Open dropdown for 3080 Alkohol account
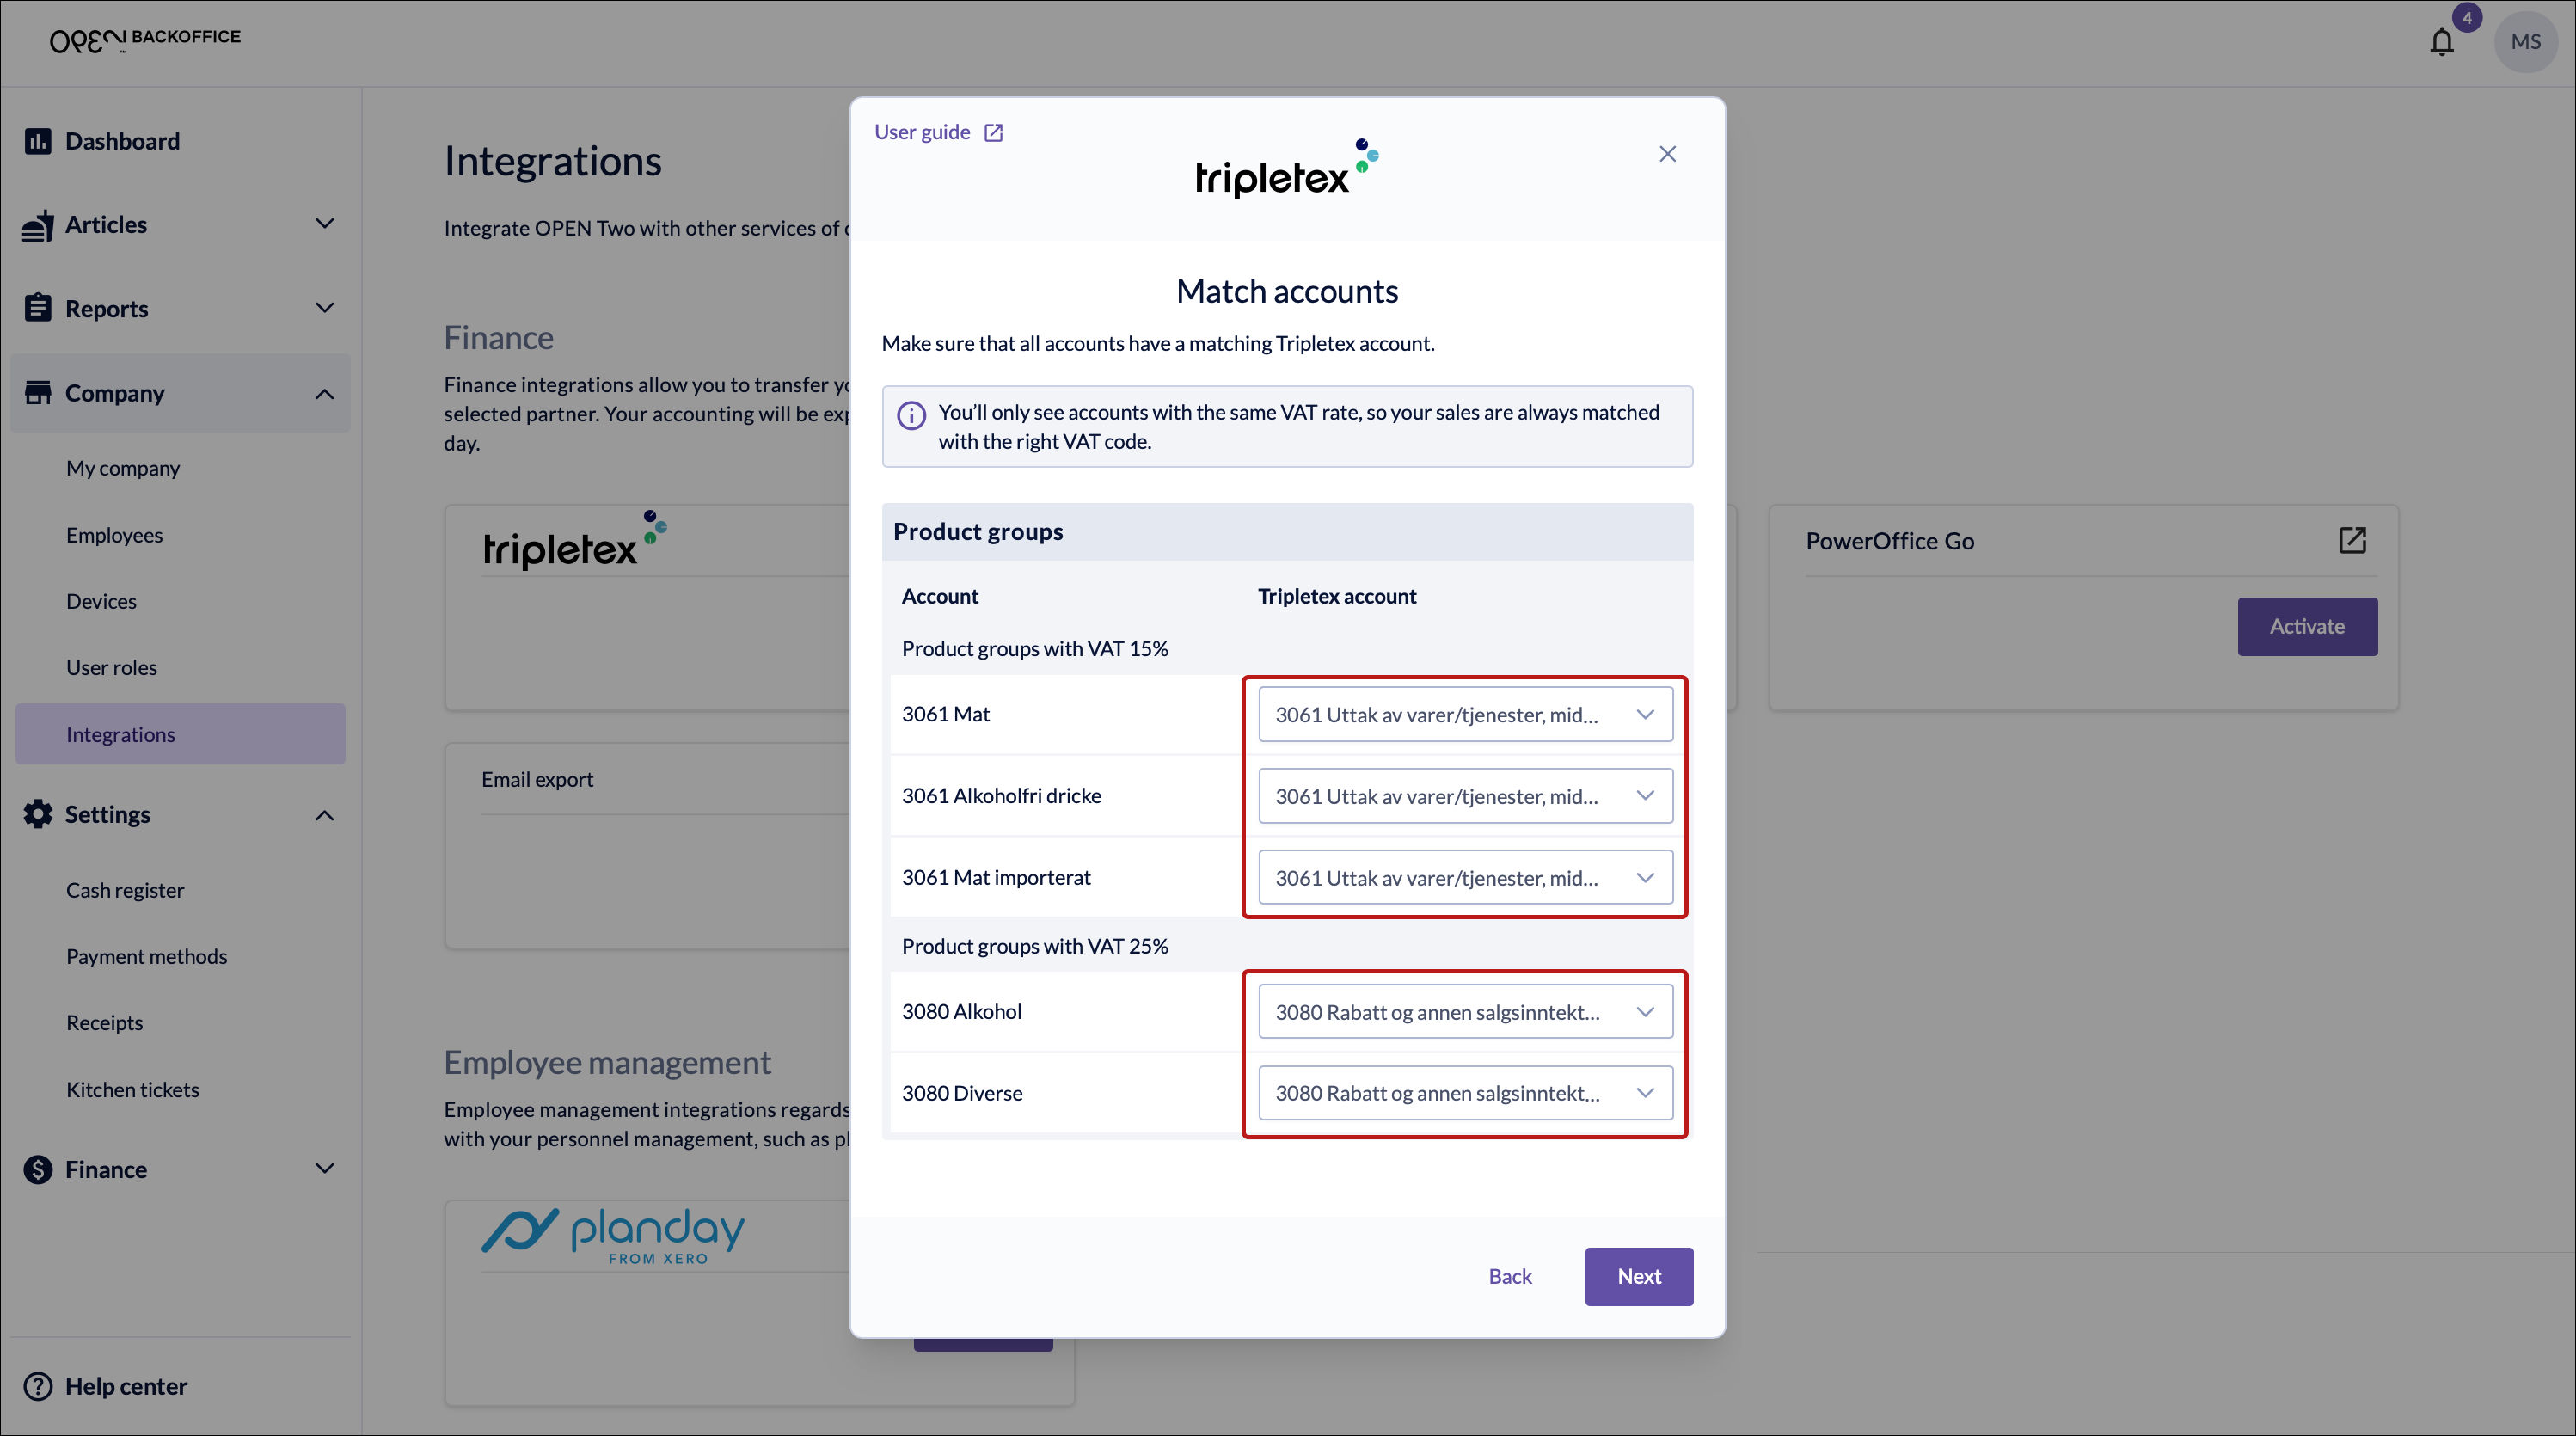 click(x=1464, y=1012)
